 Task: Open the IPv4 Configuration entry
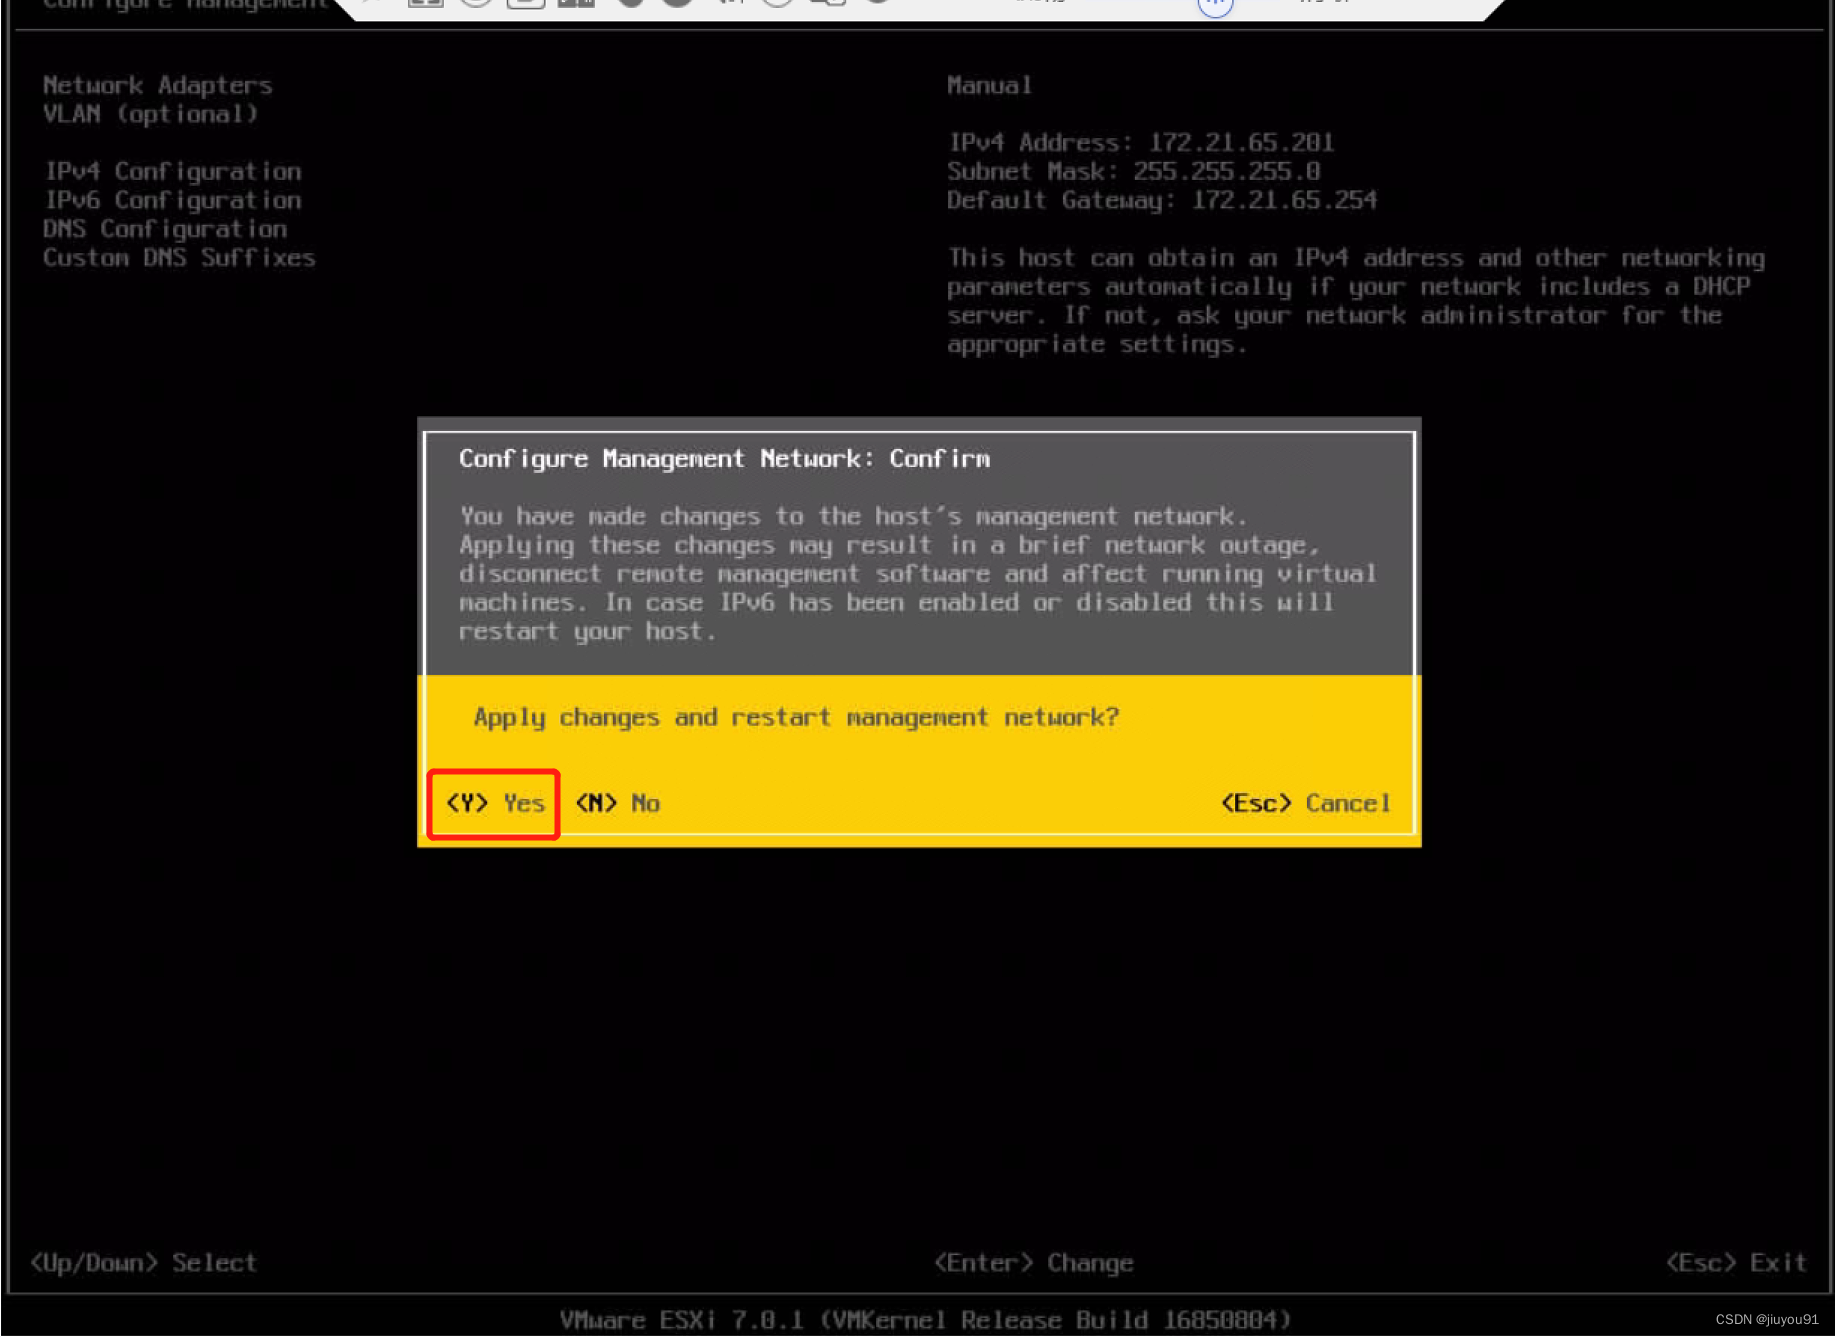point(172,171)
